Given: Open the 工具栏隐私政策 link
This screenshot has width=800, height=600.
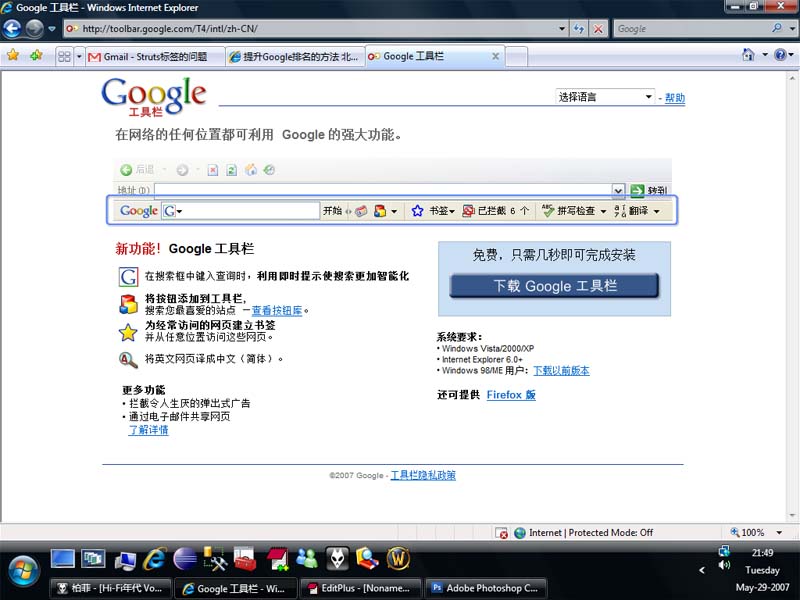Looking at the screenshot, I should 423,475.
